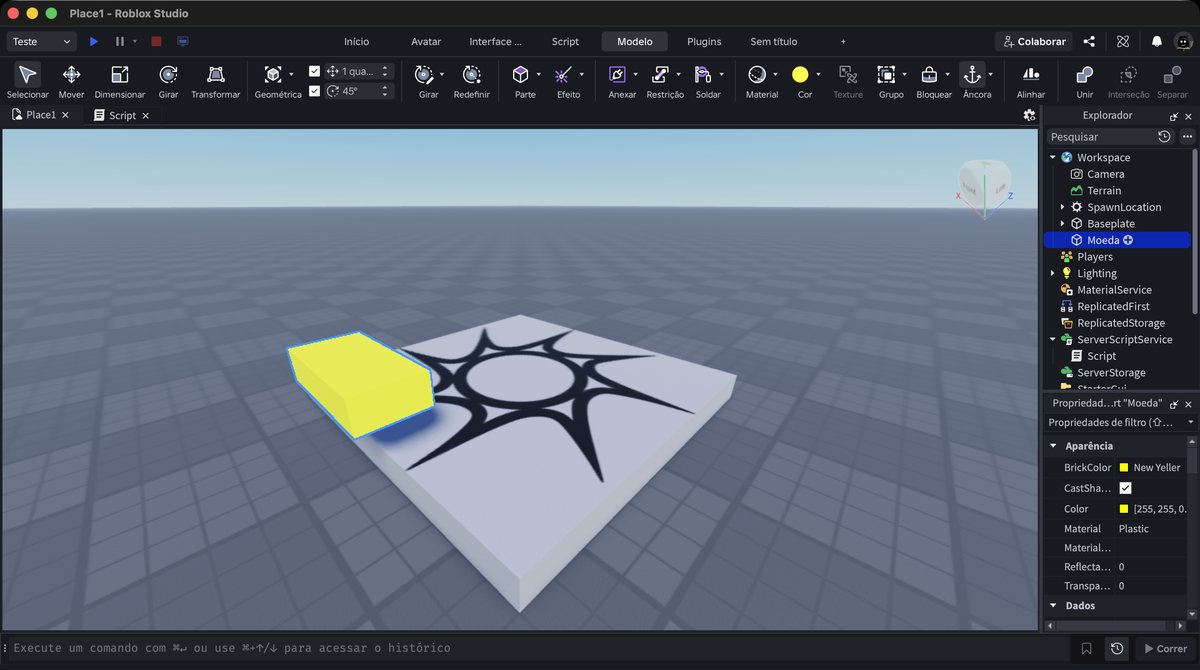The image size is (1200, 670).
Task: Open the Plugins ribbon tab
Action: pyautogui.click(x=704, y=41)
